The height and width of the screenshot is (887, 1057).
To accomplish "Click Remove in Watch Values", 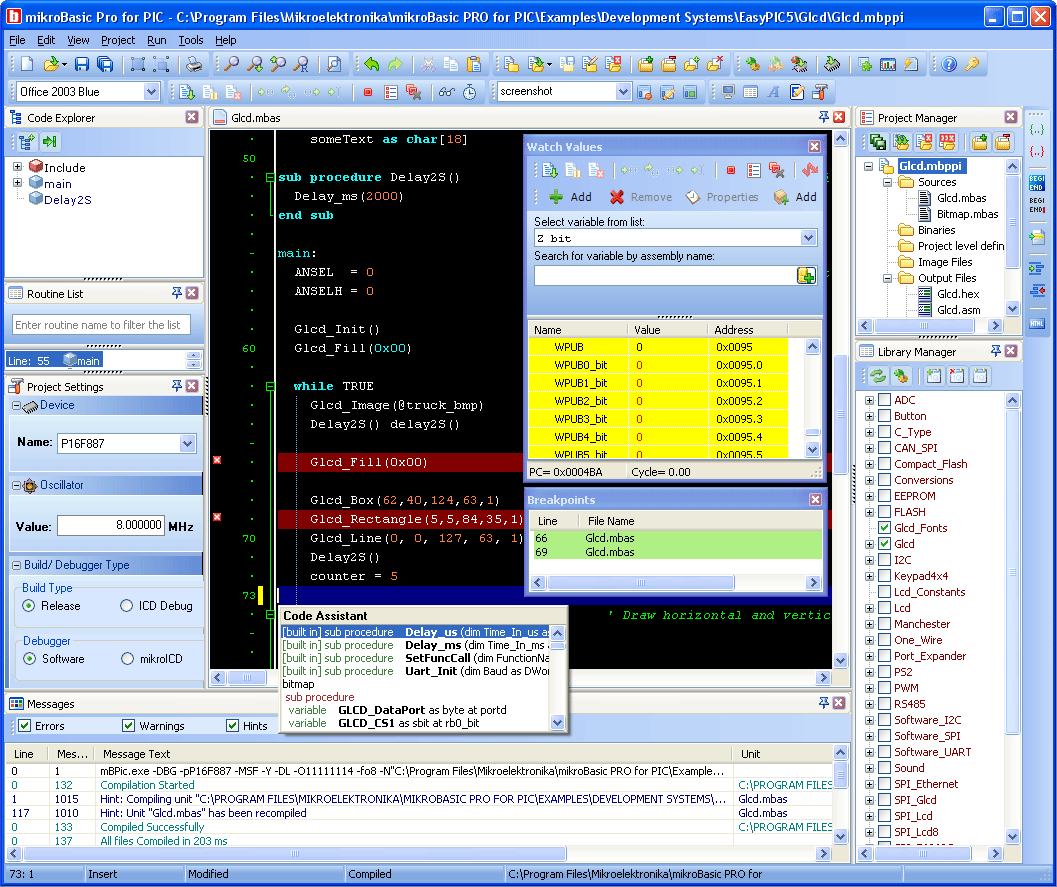I will point(640,197).
